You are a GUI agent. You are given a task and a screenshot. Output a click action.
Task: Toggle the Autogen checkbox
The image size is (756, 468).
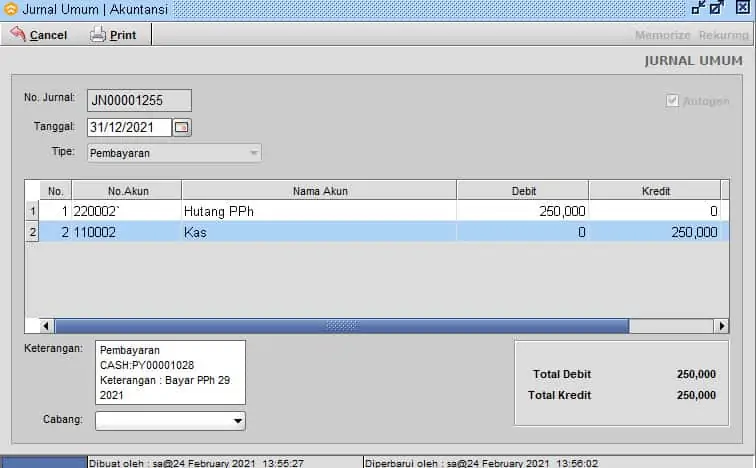pyautogui.click(x=672, y=101)
